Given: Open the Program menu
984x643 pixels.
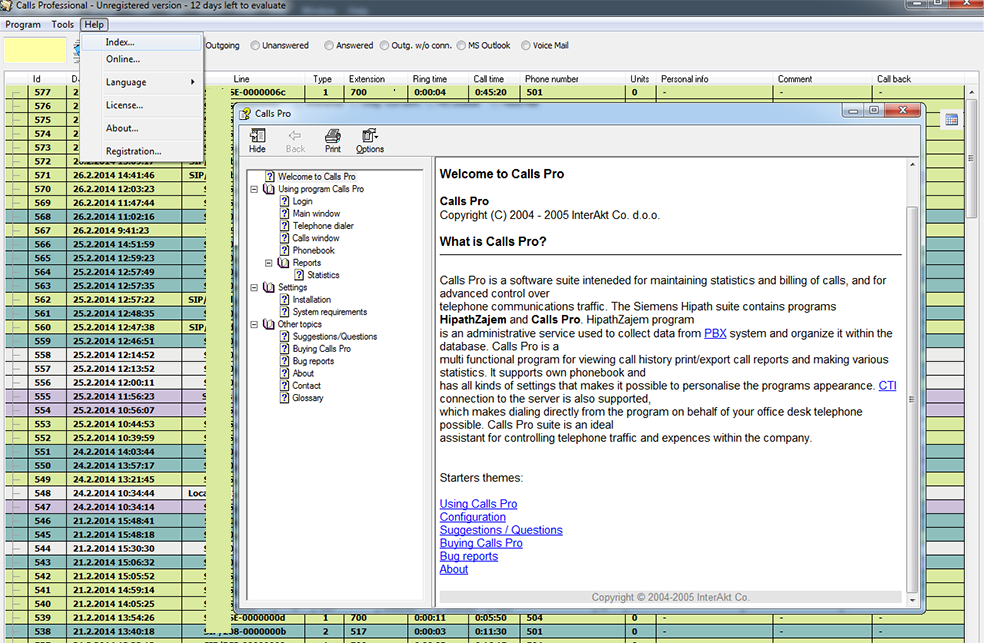Looking at the screenshot, I should pyautogui.click(x=23, y=24).
